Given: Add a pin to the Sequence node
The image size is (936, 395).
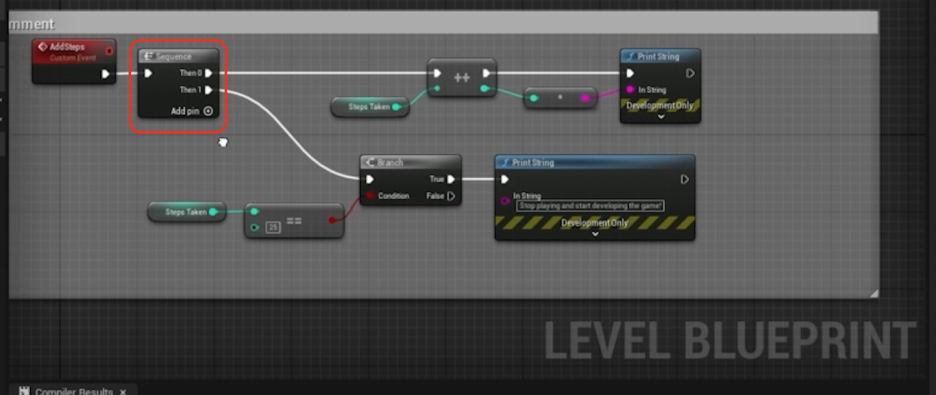Looking at the screenshot, I should [192, 111].
